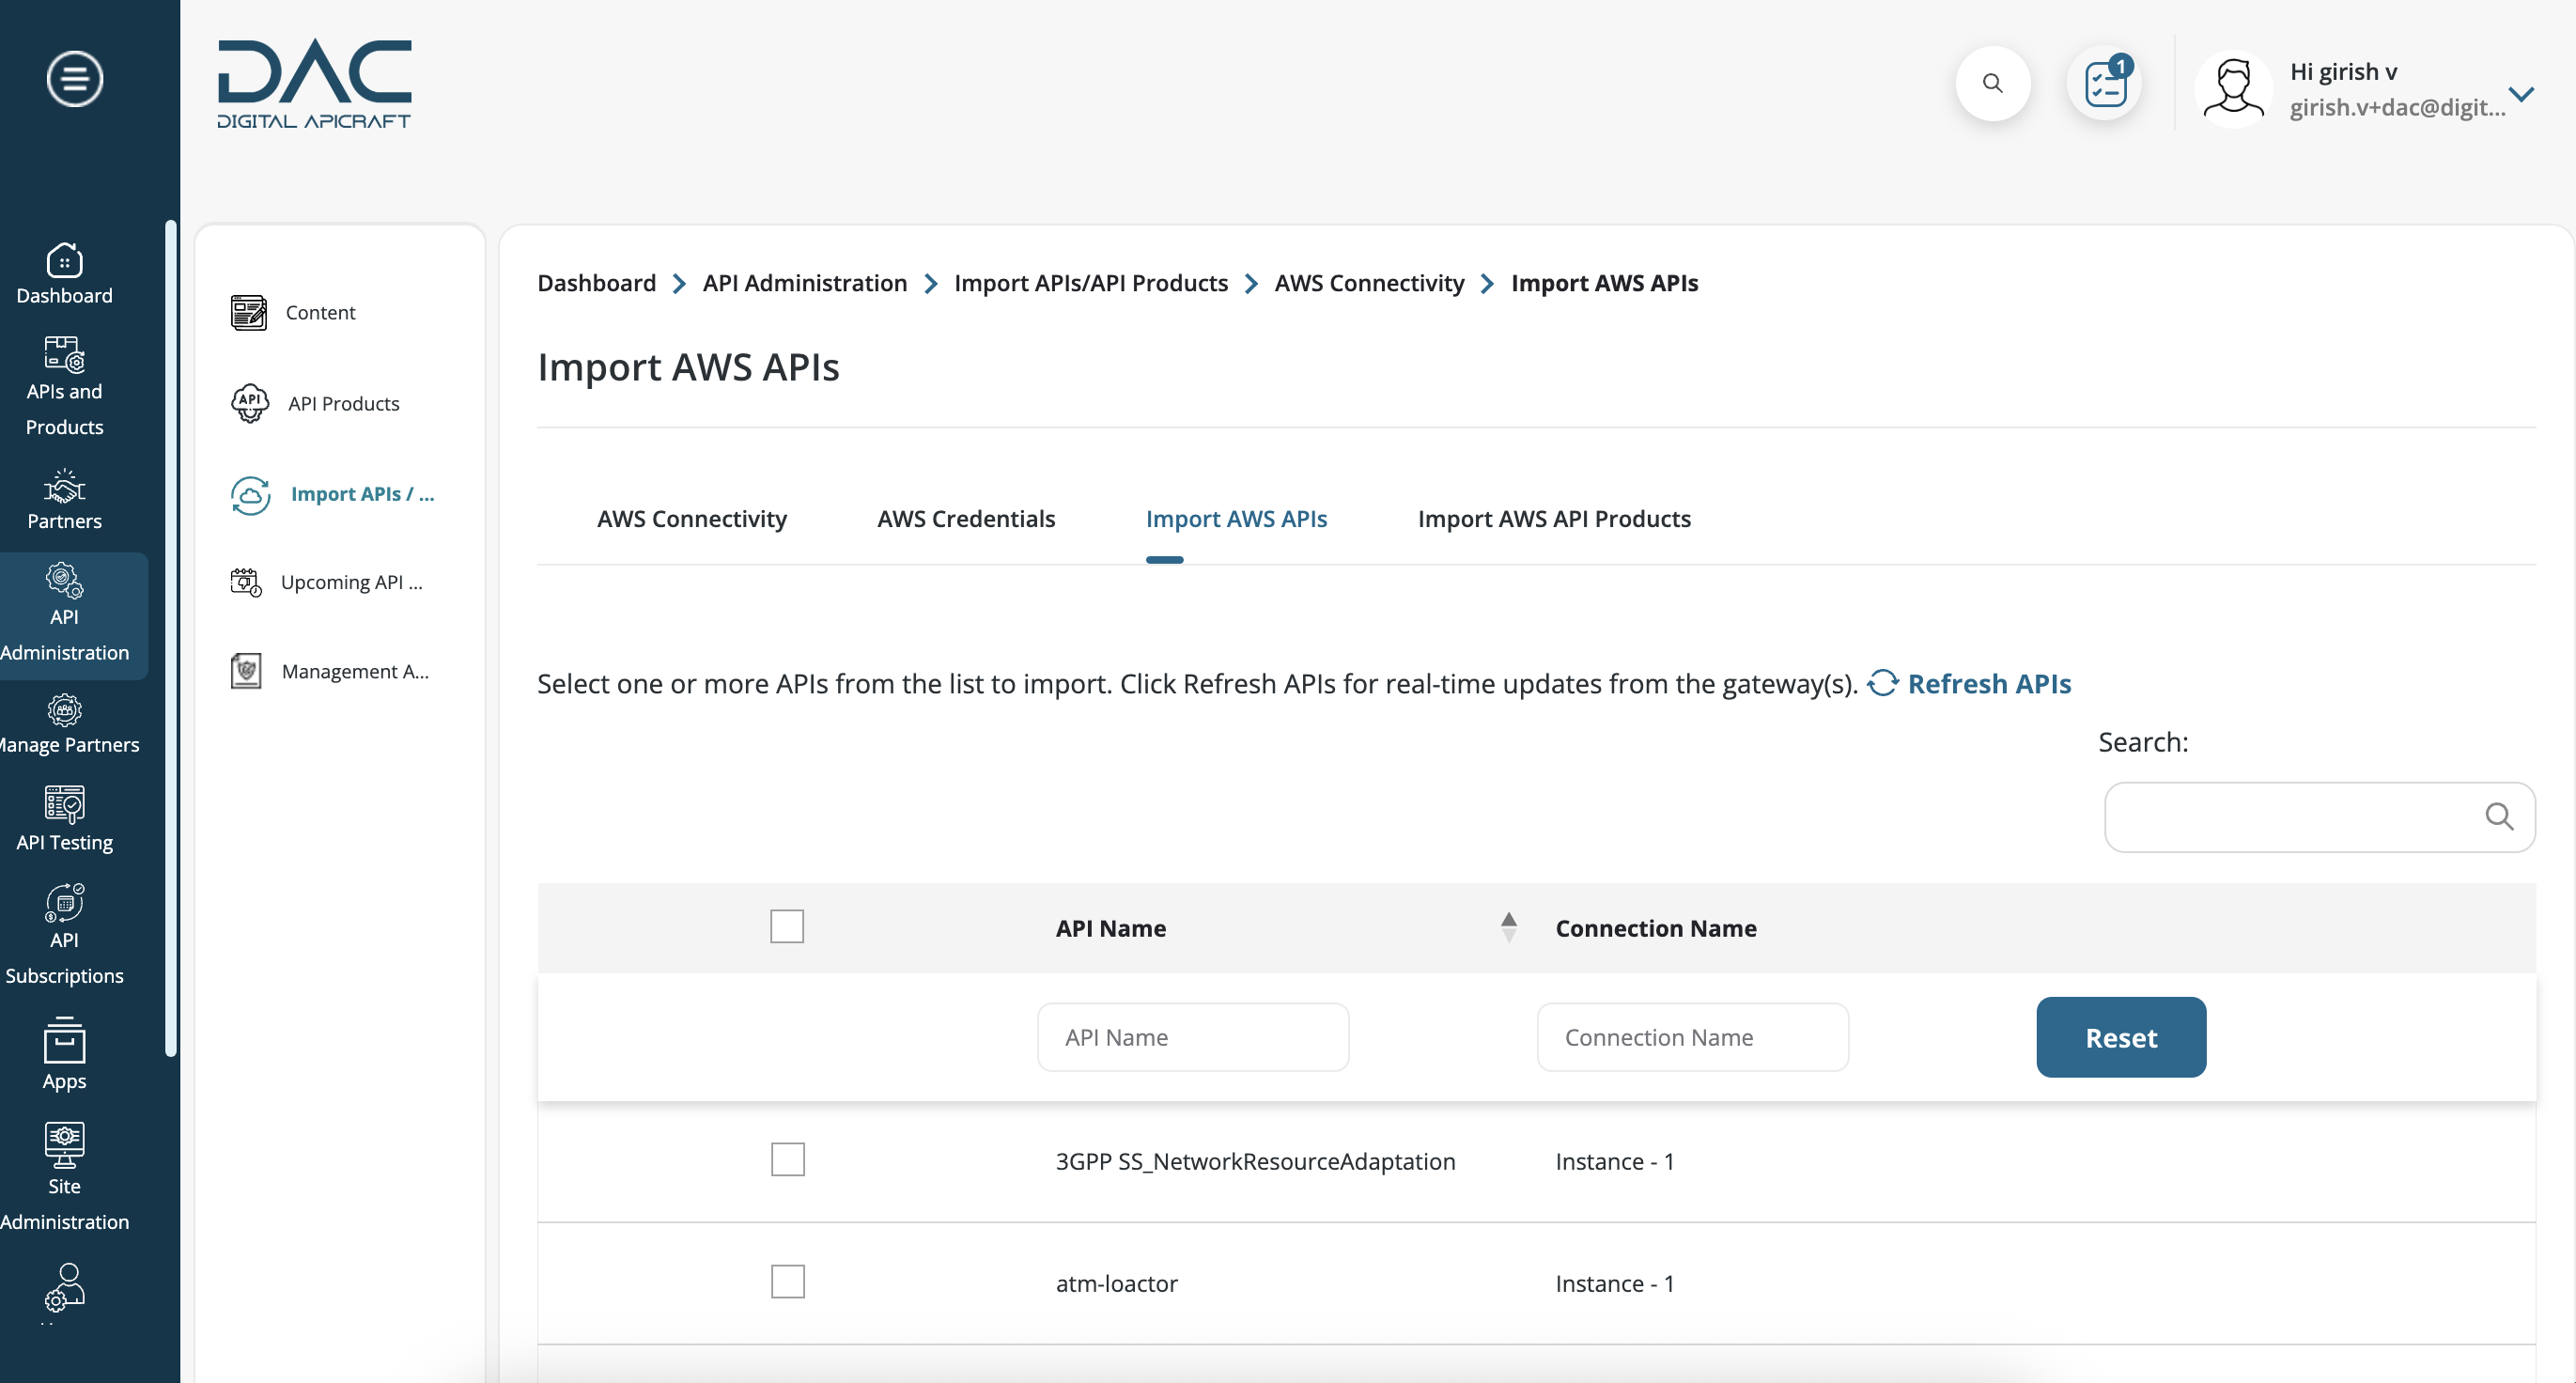Toggle the select-all header checkbox
2576x1383 pixels.
coord(787,927)
